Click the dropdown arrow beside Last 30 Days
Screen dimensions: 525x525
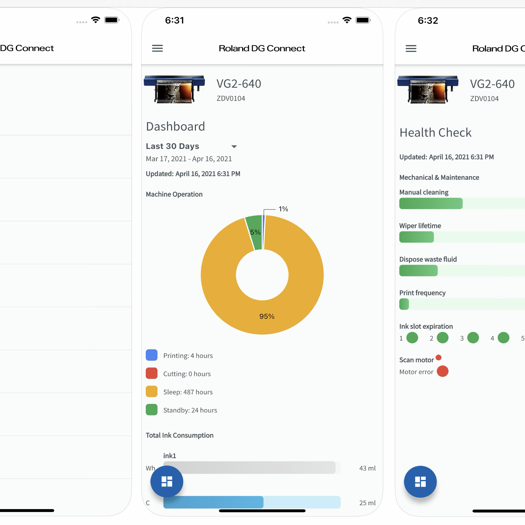point(234,146)
